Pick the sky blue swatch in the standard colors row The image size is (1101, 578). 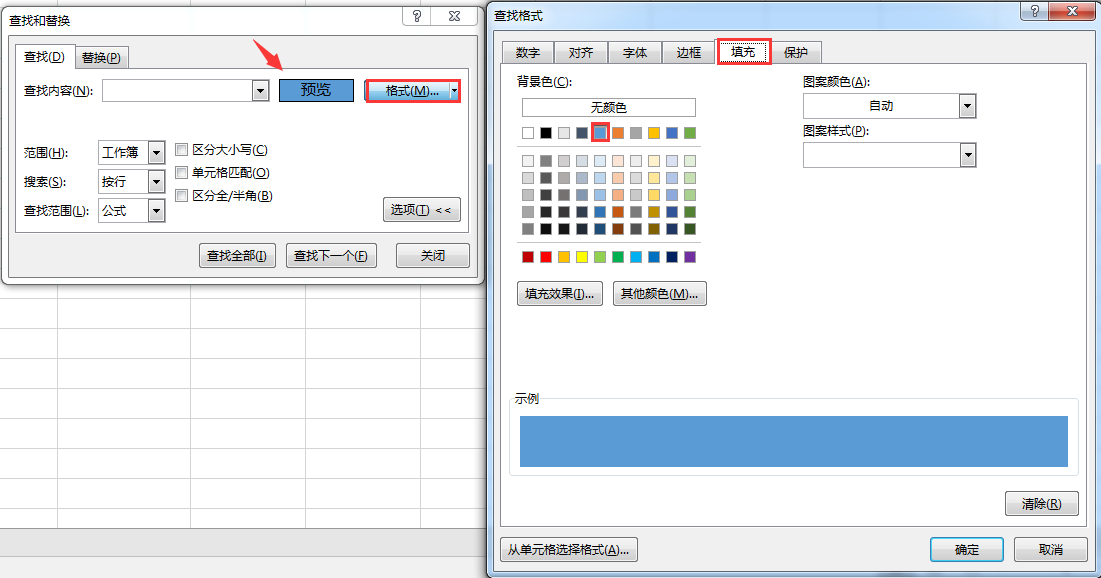click(x=635, y=257)
